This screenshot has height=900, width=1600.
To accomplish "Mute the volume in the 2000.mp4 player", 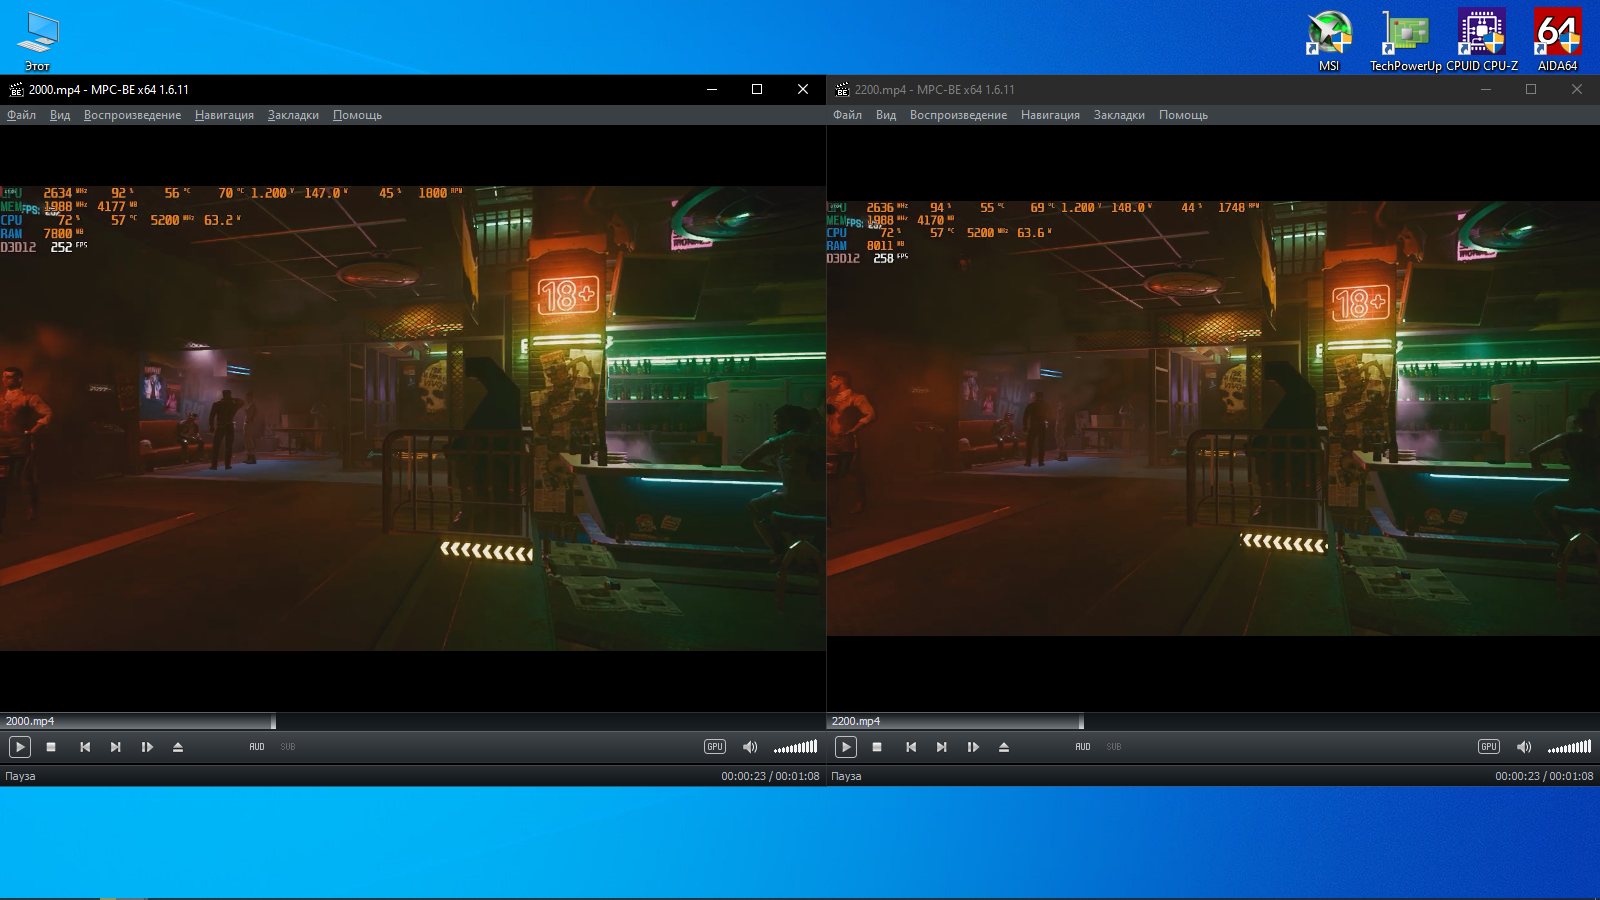I will click(x=750, y=747).
